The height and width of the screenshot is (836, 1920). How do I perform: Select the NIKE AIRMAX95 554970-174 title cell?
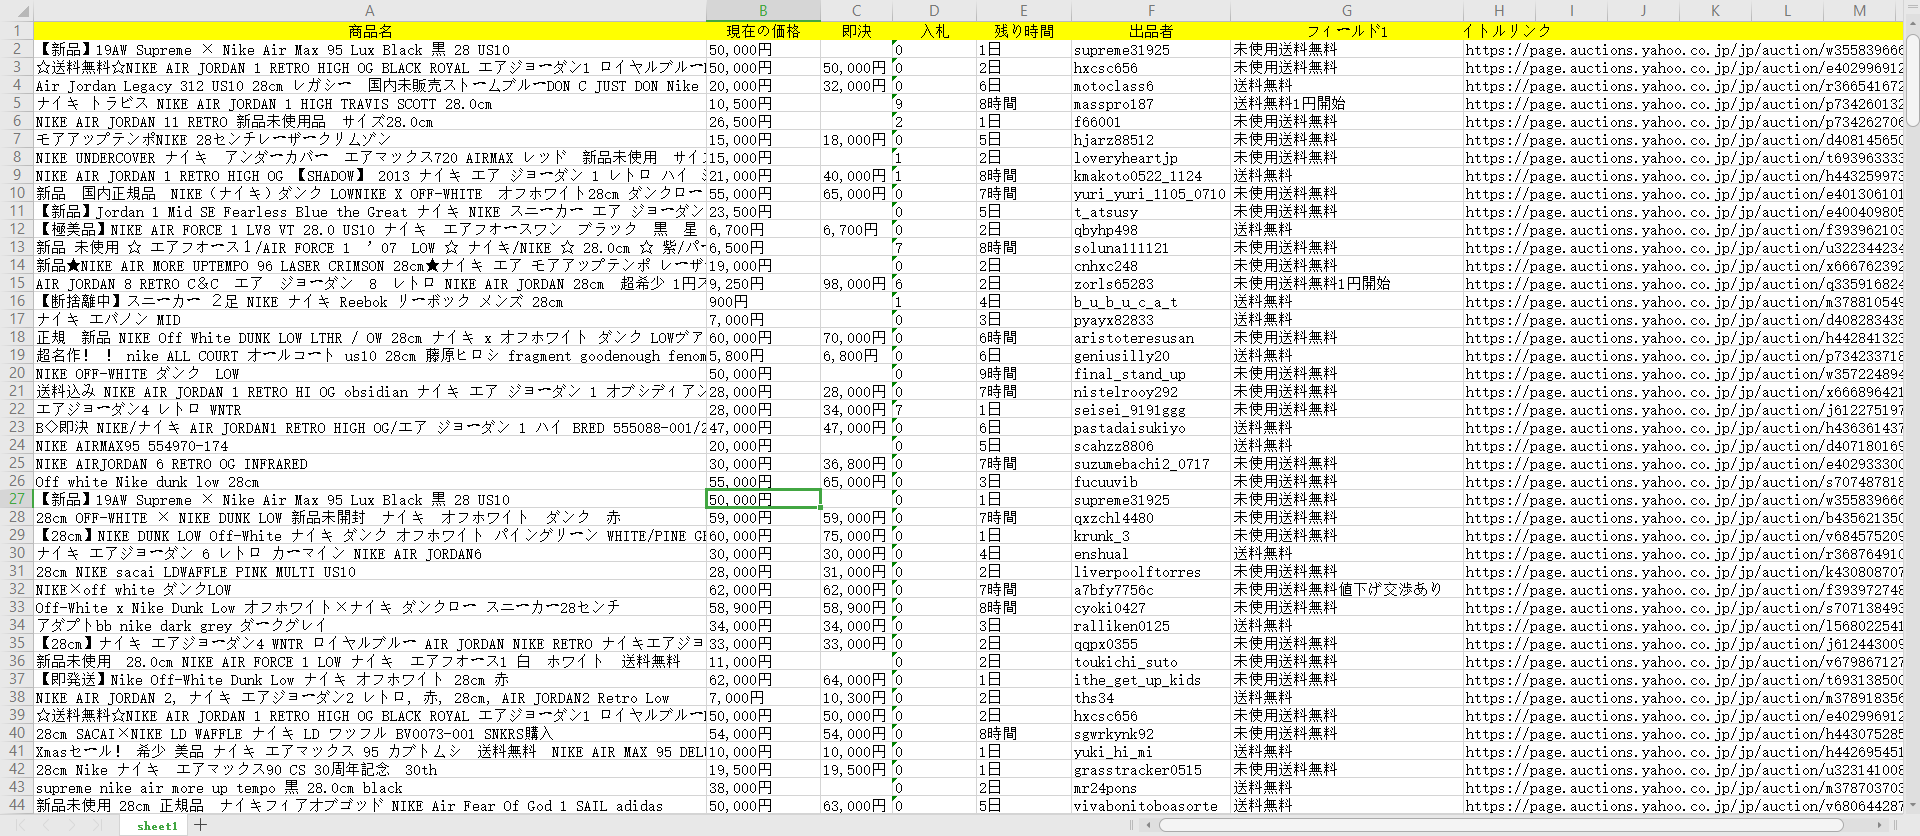(x=369, y=446)
